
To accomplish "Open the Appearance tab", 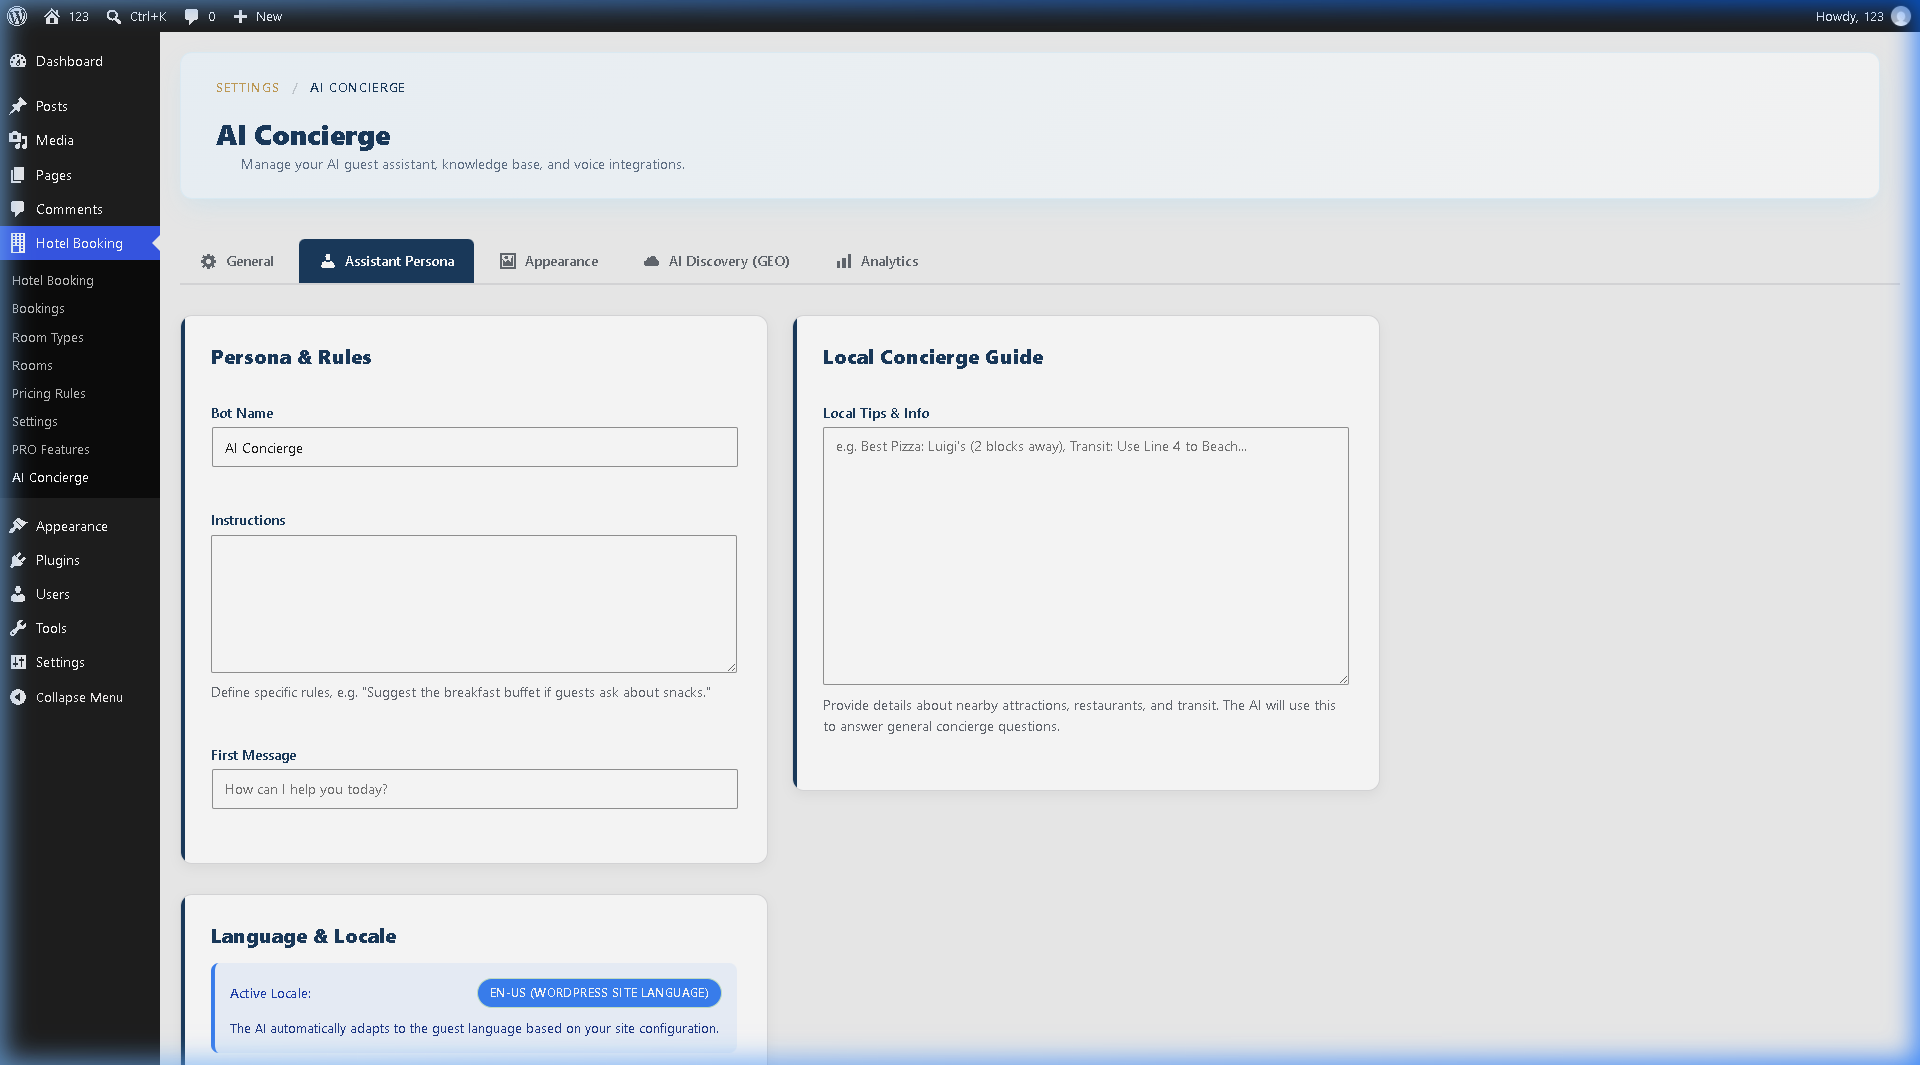I will [x=549, y=261].
